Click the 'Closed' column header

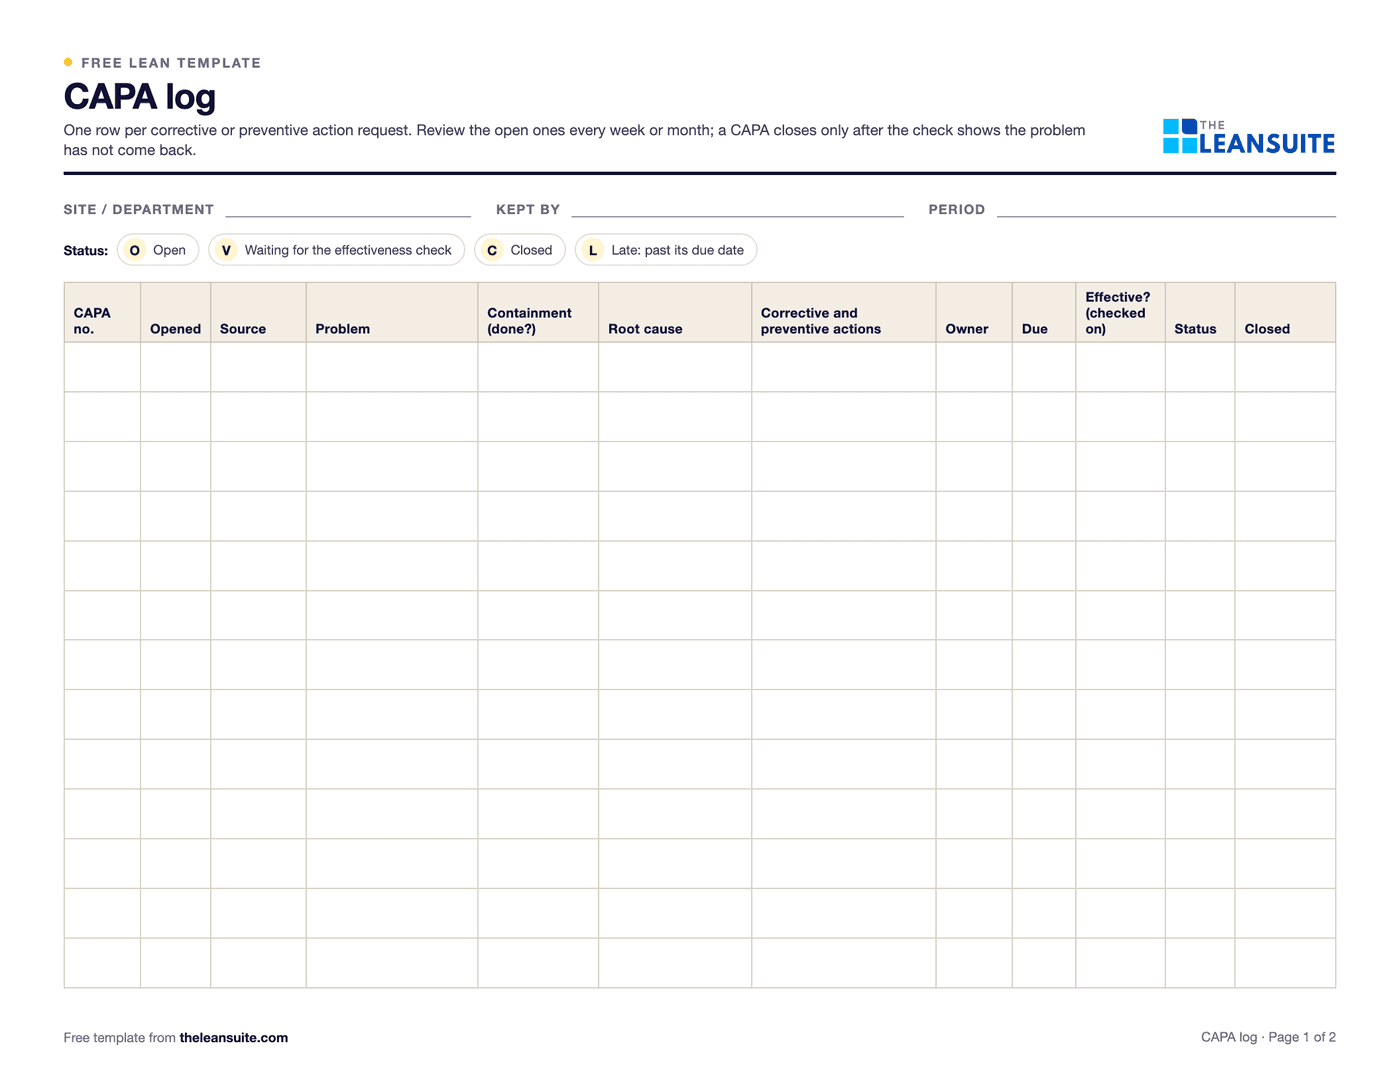point(1285,313)
